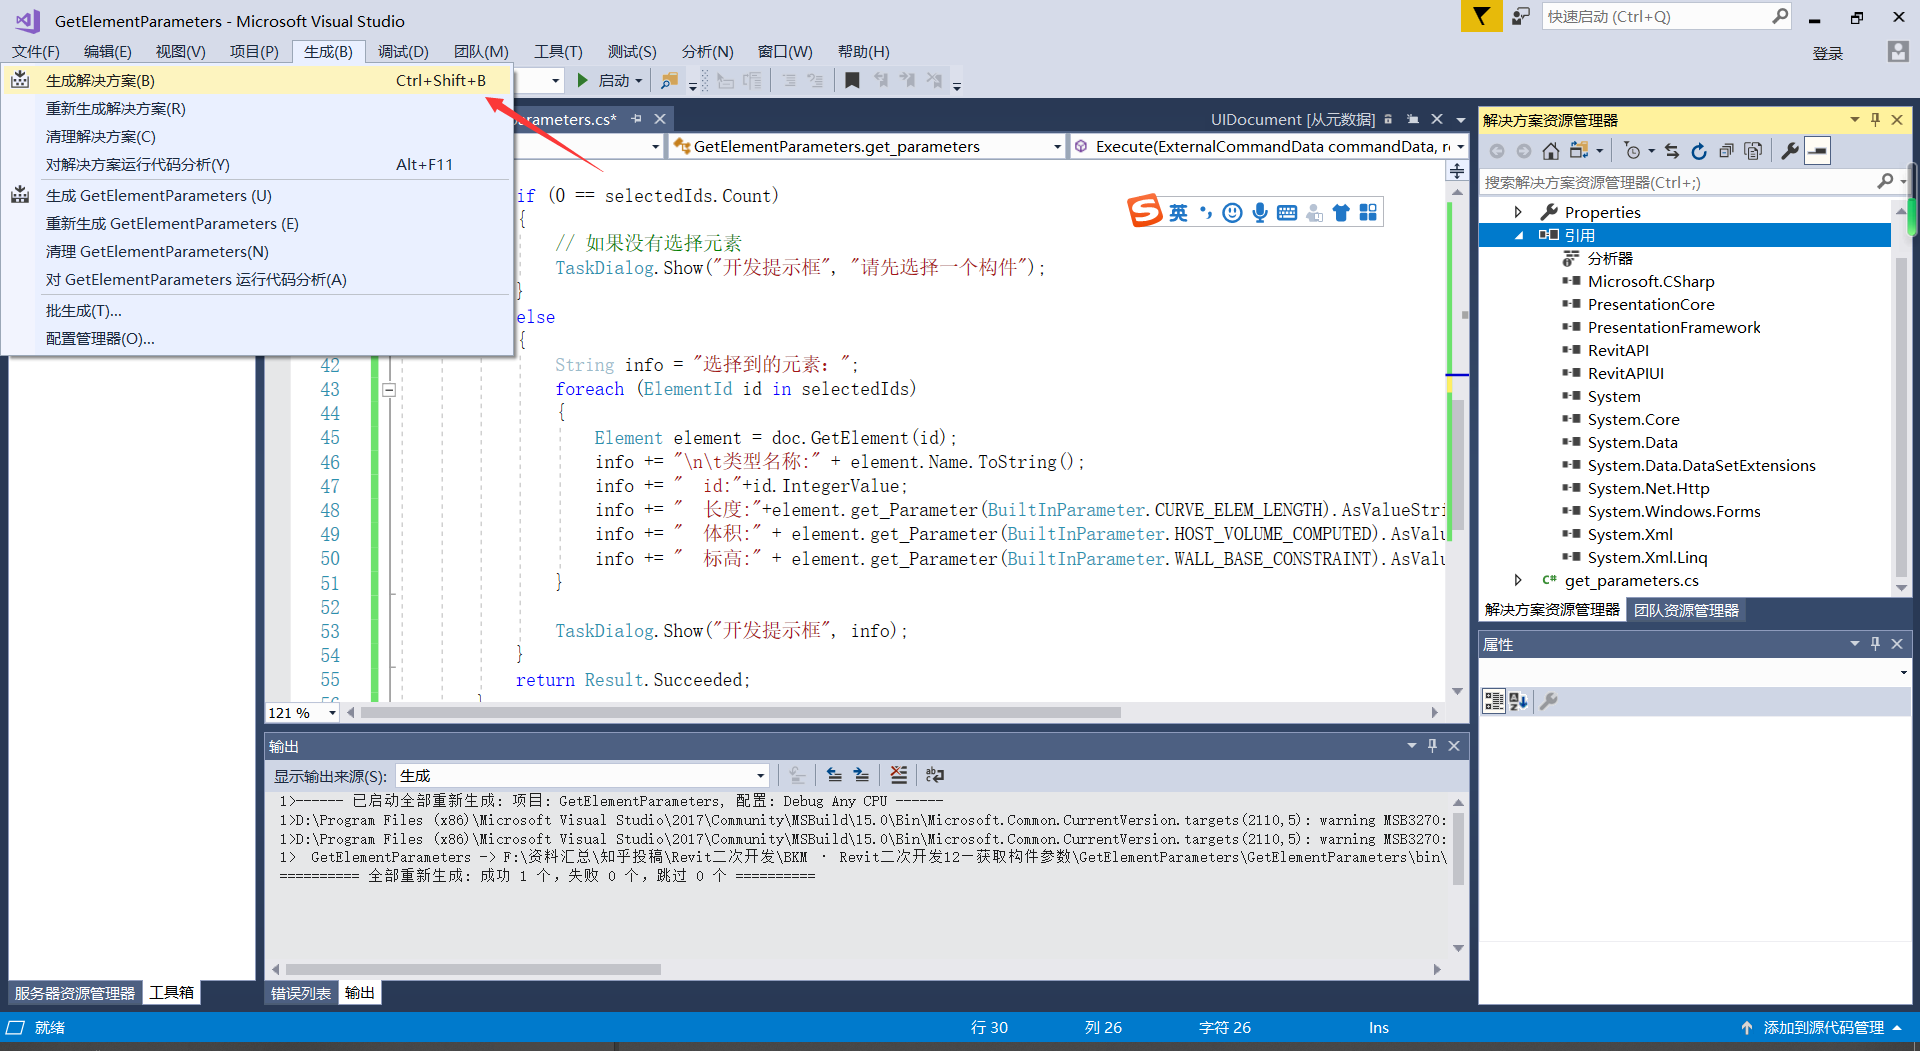Select 重新生成解决方案(R) from the Build menu
This screenshot has height=1051, width=1920.
tap(116, 109)
